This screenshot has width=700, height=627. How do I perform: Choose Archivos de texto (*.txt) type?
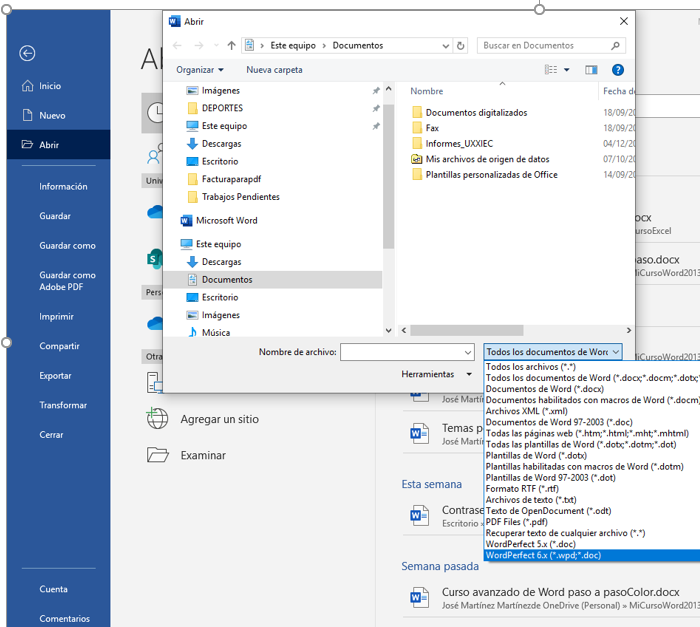(x=531, y=500)
